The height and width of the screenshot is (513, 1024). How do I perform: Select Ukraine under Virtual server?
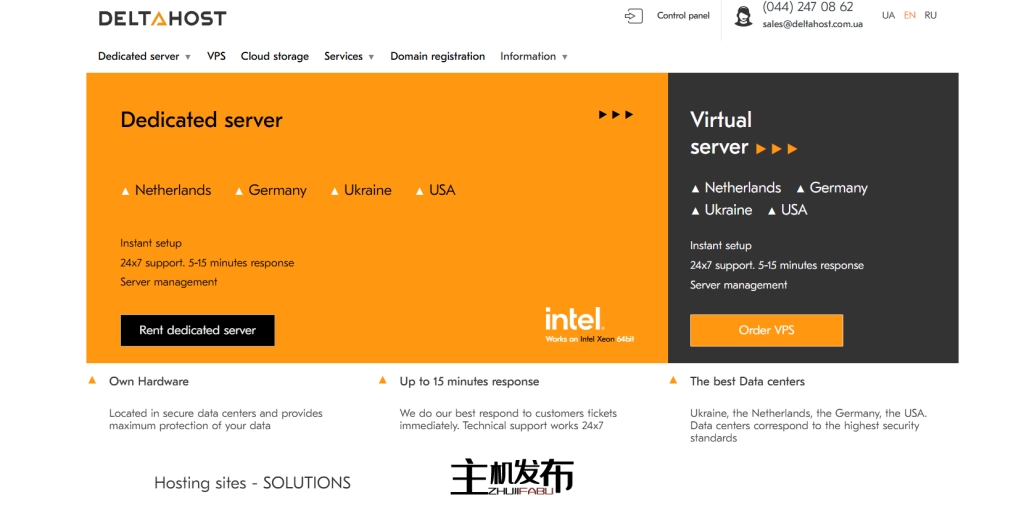pyautogui.click(x=722, y=210)
